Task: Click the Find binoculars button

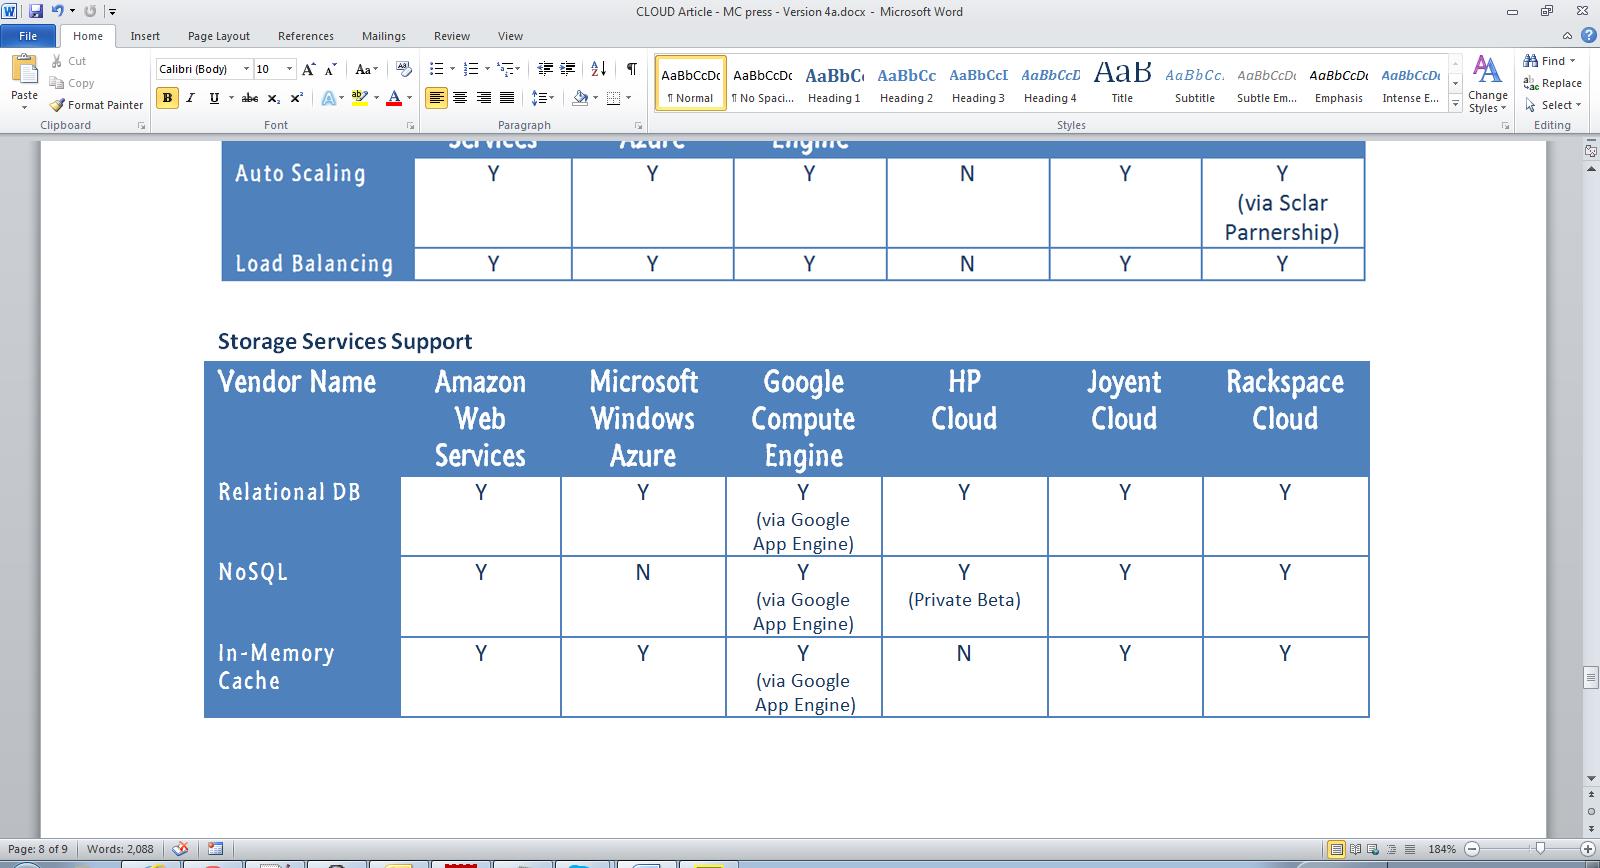Action: click(1549, 61)
